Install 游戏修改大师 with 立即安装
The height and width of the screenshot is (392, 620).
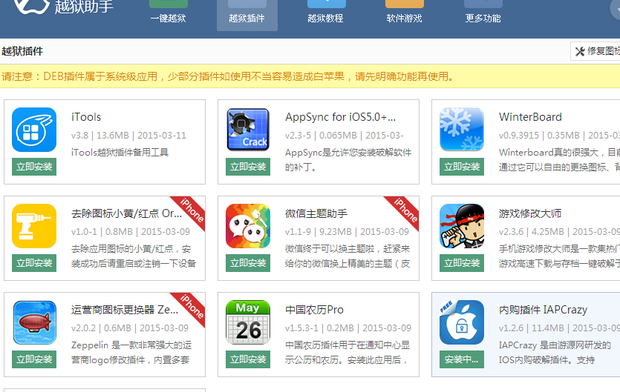(462, 263)
